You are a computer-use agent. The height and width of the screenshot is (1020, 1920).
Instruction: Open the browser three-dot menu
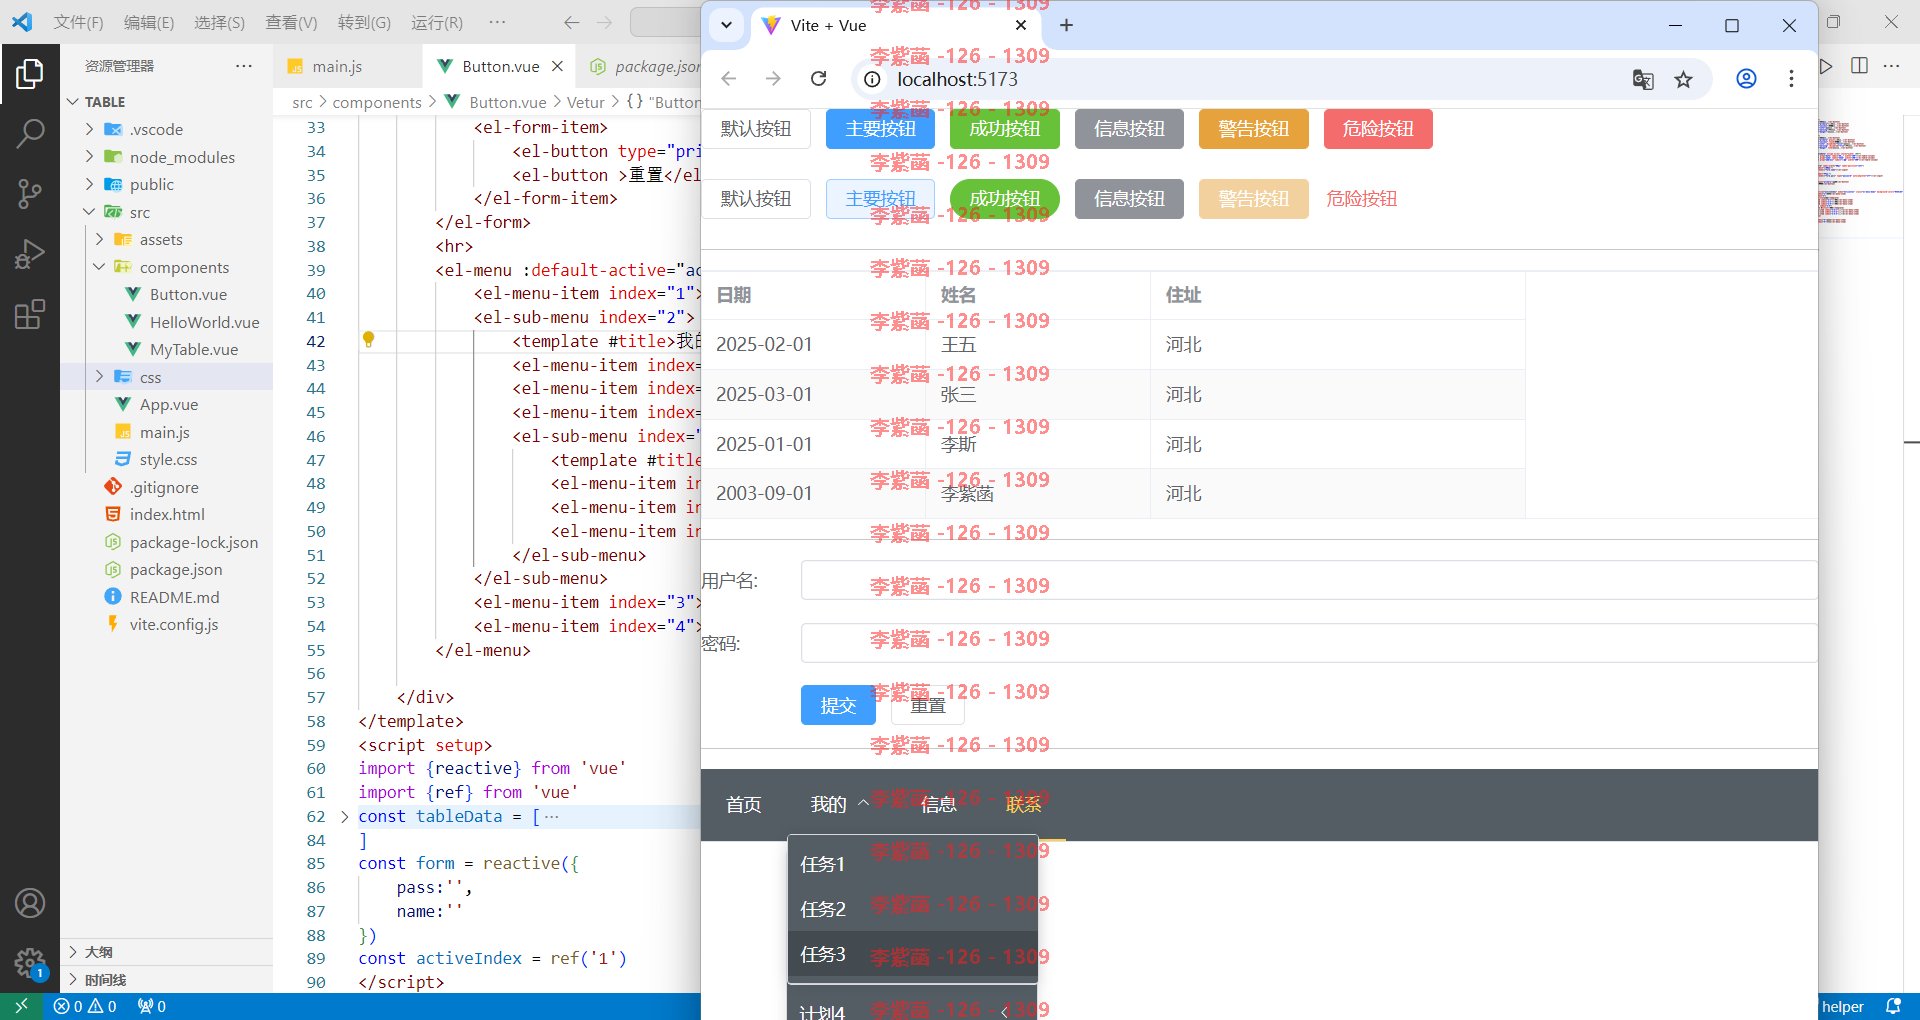pos(1791,79)
